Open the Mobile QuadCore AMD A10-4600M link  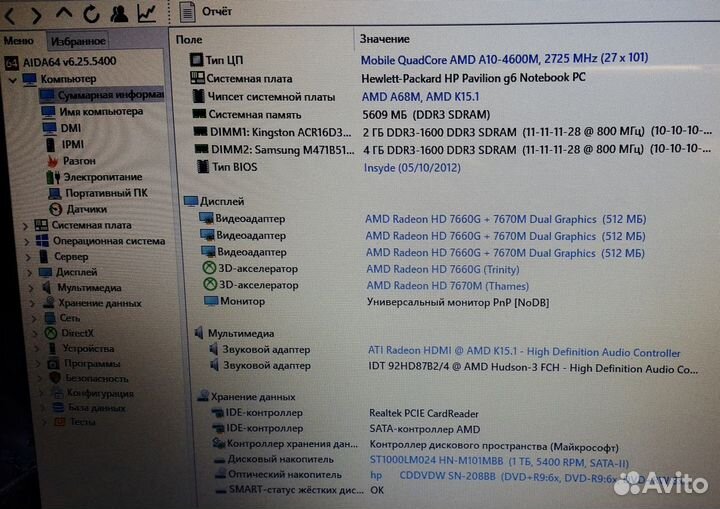click(504, 59)
